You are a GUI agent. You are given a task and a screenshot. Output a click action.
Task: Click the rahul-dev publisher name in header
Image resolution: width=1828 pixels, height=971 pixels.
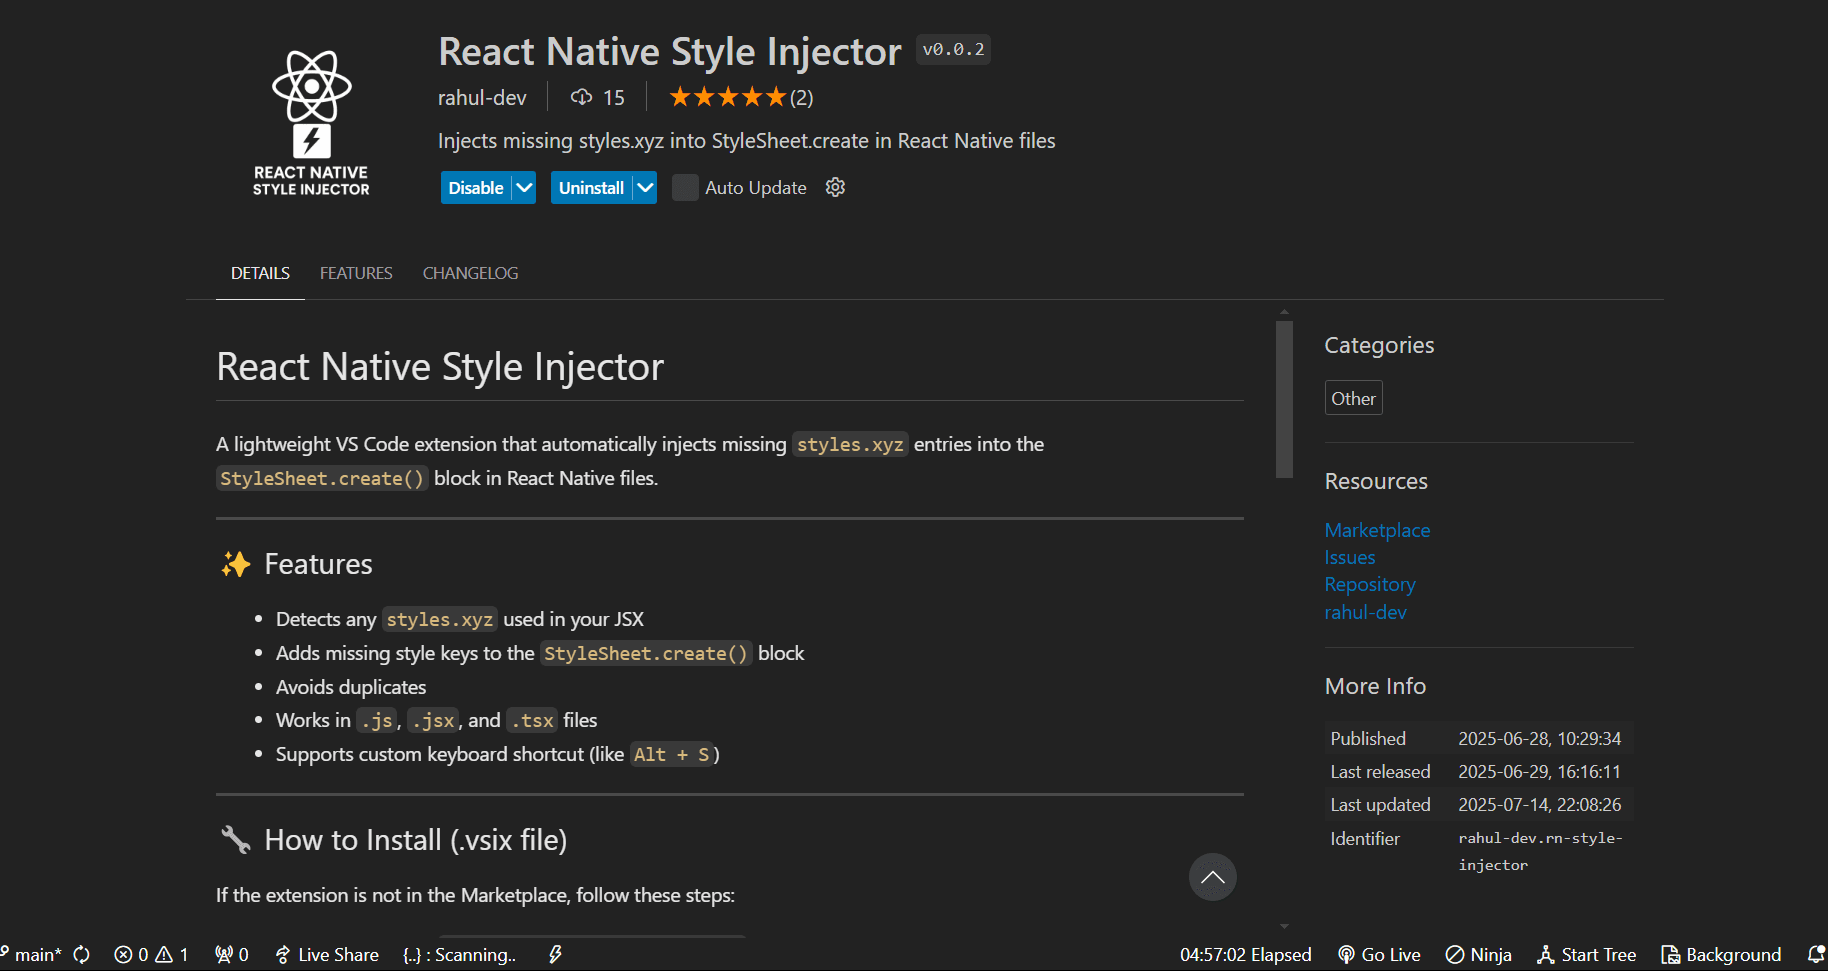[x=482, y=97]
